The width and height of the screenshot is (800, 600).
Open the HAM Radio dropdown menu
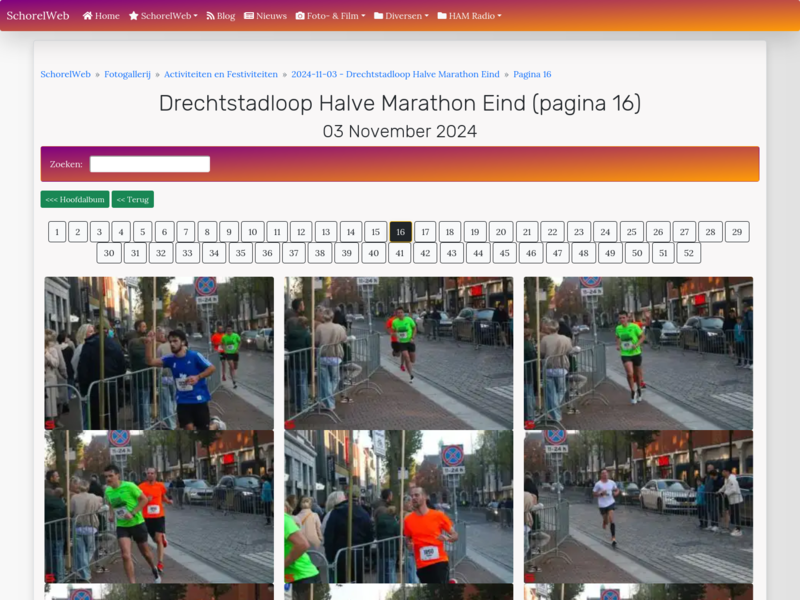tap(469, 16)
